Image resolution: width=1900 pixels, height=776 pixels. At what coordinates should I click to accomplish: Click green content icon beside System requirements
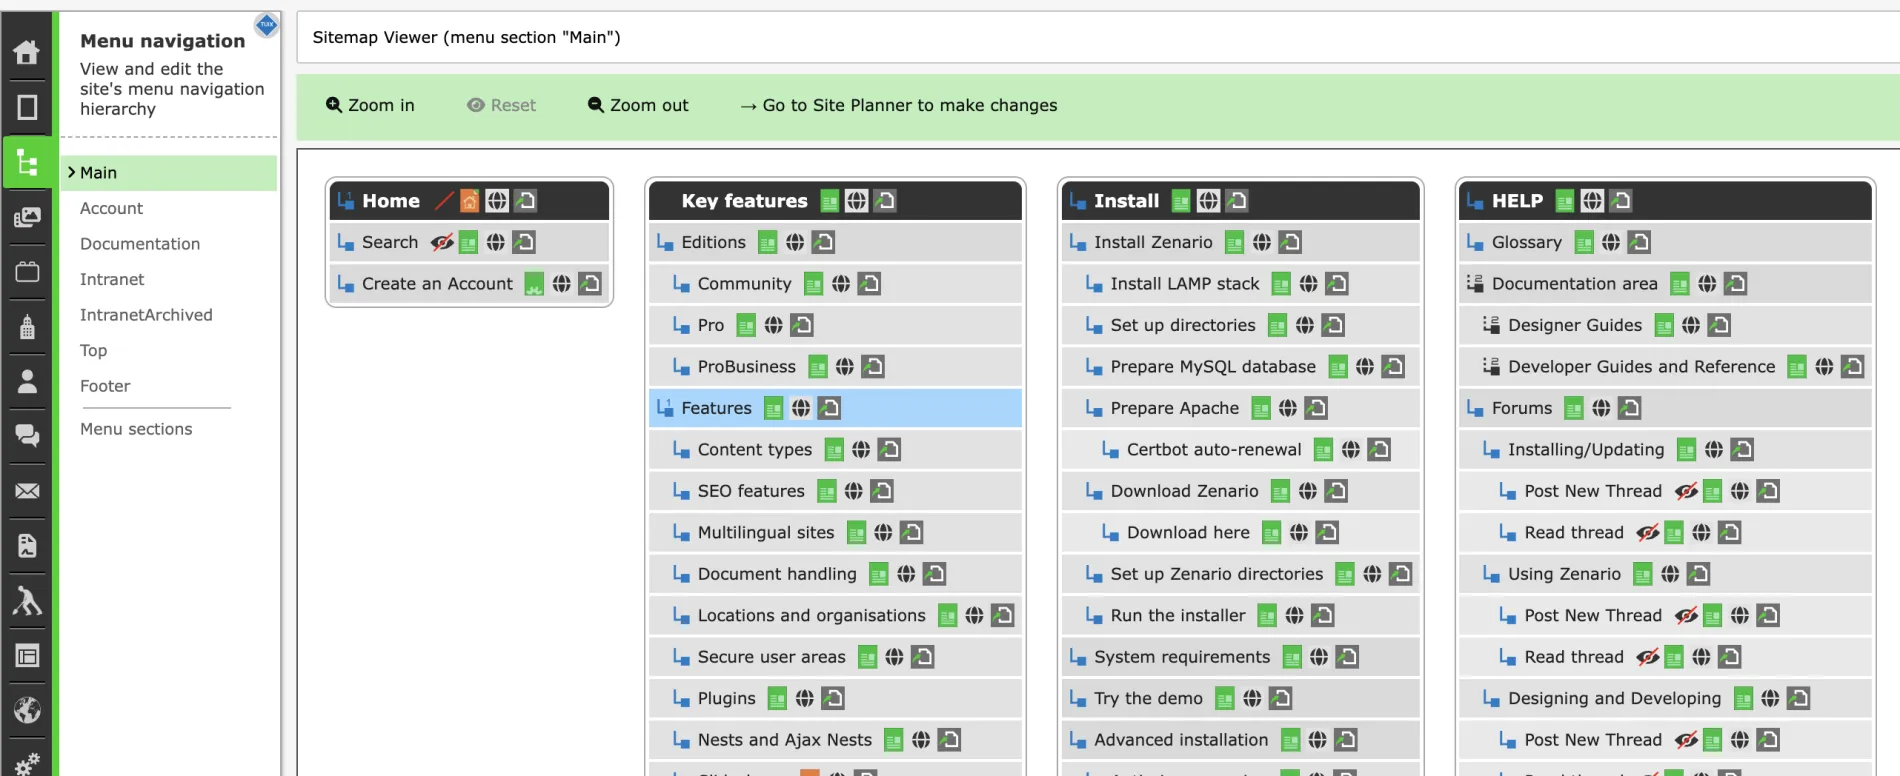[x=1292, y=657]
